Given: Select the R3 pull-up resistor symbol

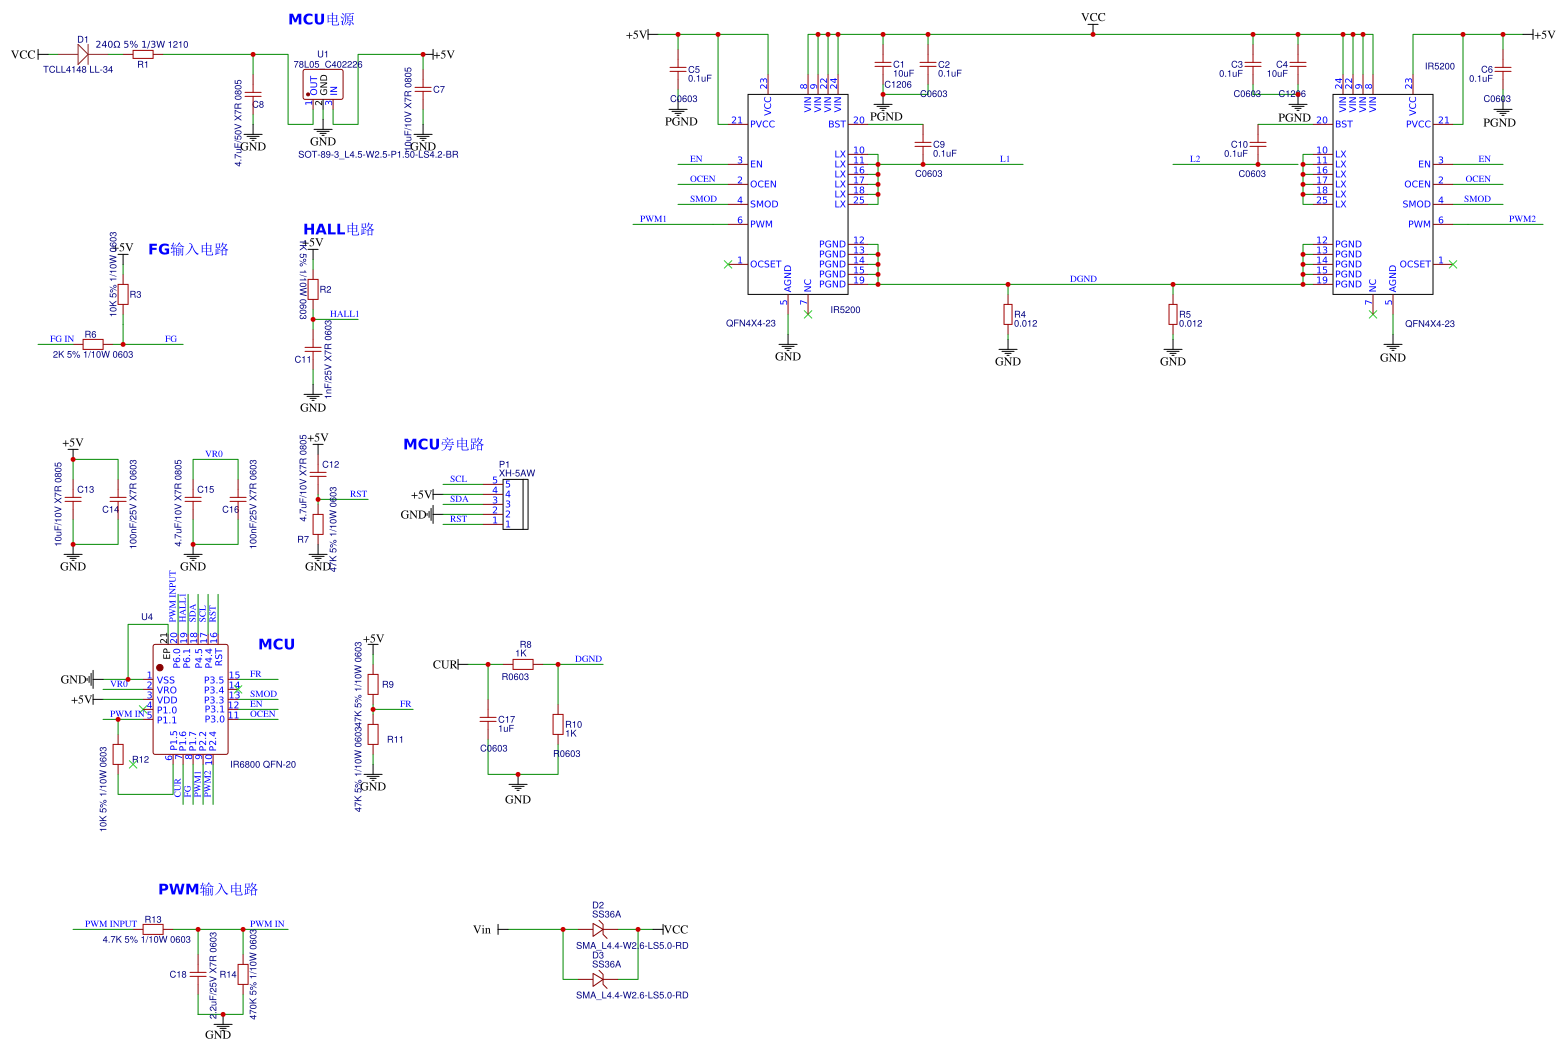Looking at the screenshot, I should pyautogui.click(x=123, y=294).
